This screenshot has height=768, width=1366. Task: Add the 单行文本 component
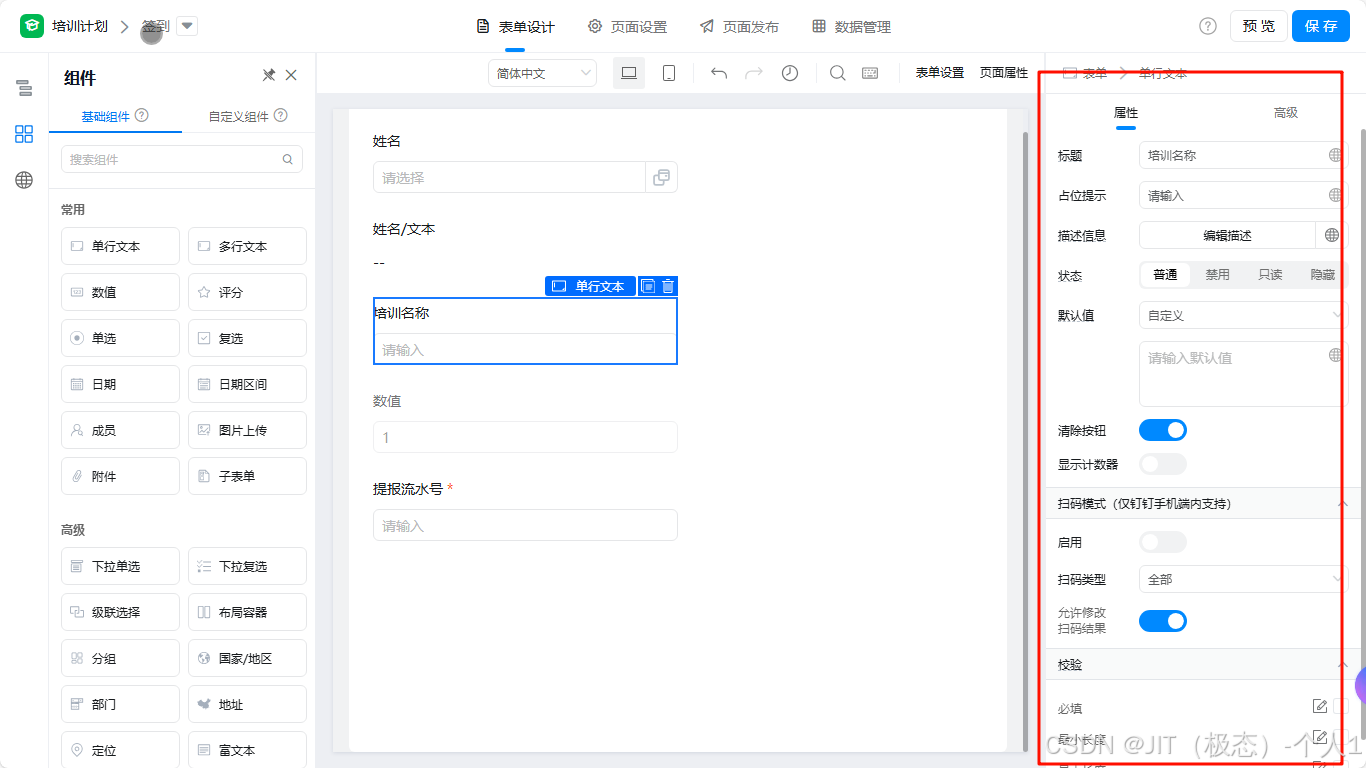[x=120, y=246]
